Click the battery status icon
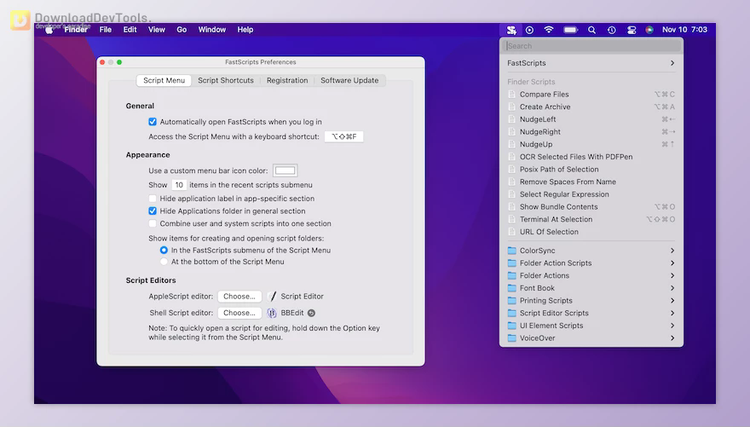This screenshot has height=427, width=750. (571, 30)
